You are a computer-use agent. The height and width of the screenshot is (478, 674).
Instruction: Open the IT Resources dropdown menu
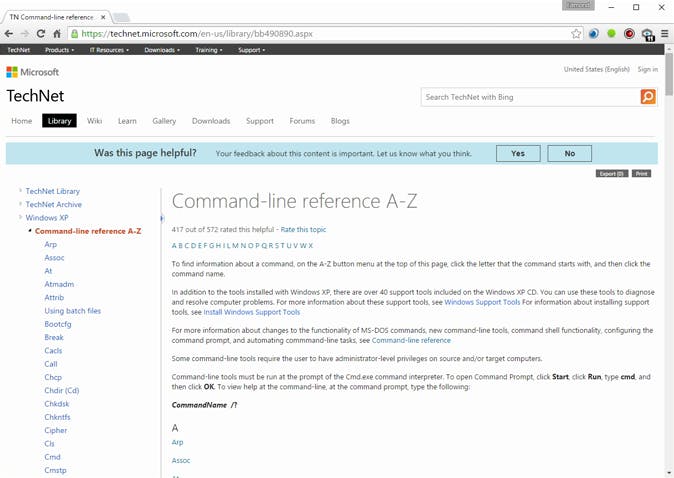coord(109,50)
